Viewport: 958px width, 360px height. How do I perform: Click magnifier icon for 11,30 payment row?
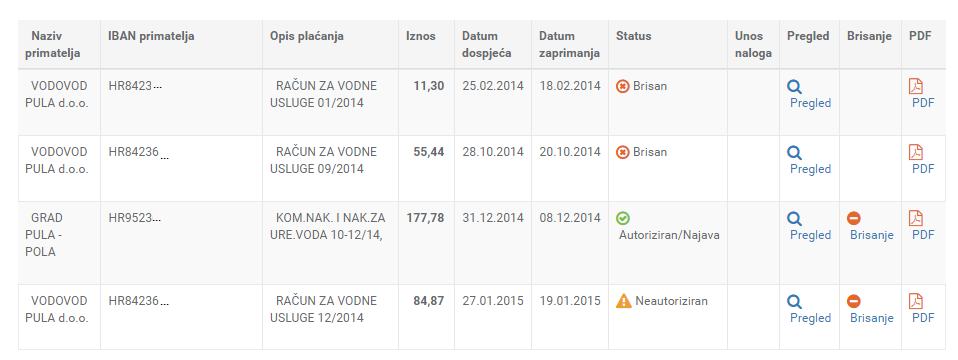794,87
